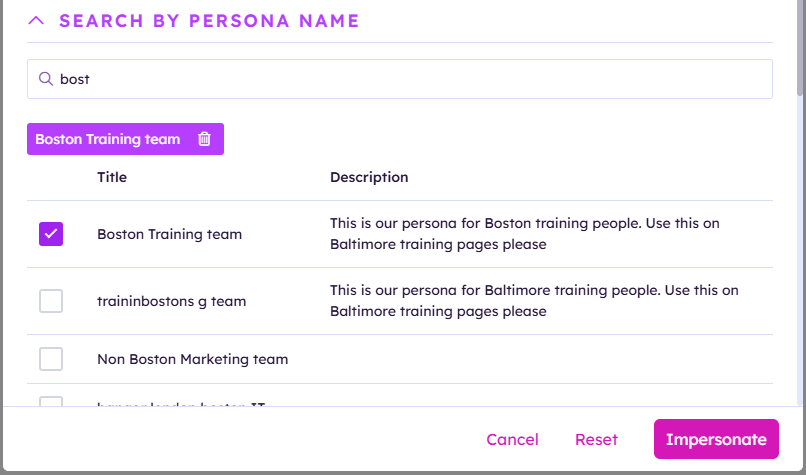Click the Title column header
The height and width of the screenshot is (475, 806).
[x=112, y=177]
